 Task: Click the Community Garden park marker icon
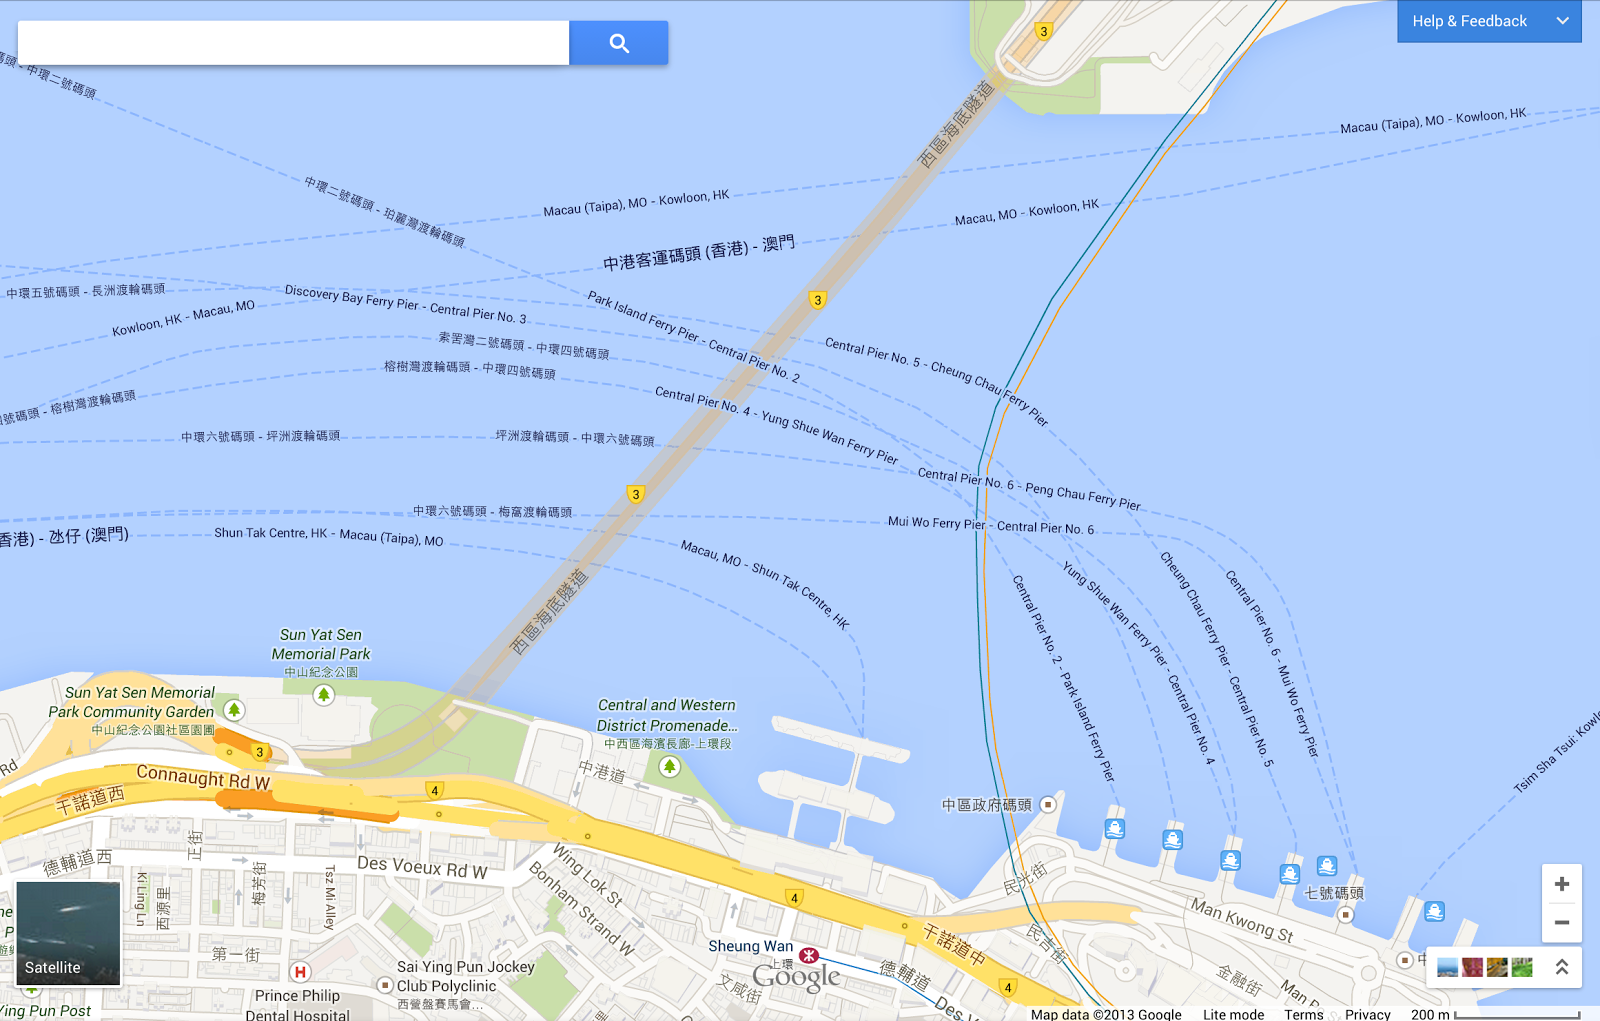[x=233, y=710]
